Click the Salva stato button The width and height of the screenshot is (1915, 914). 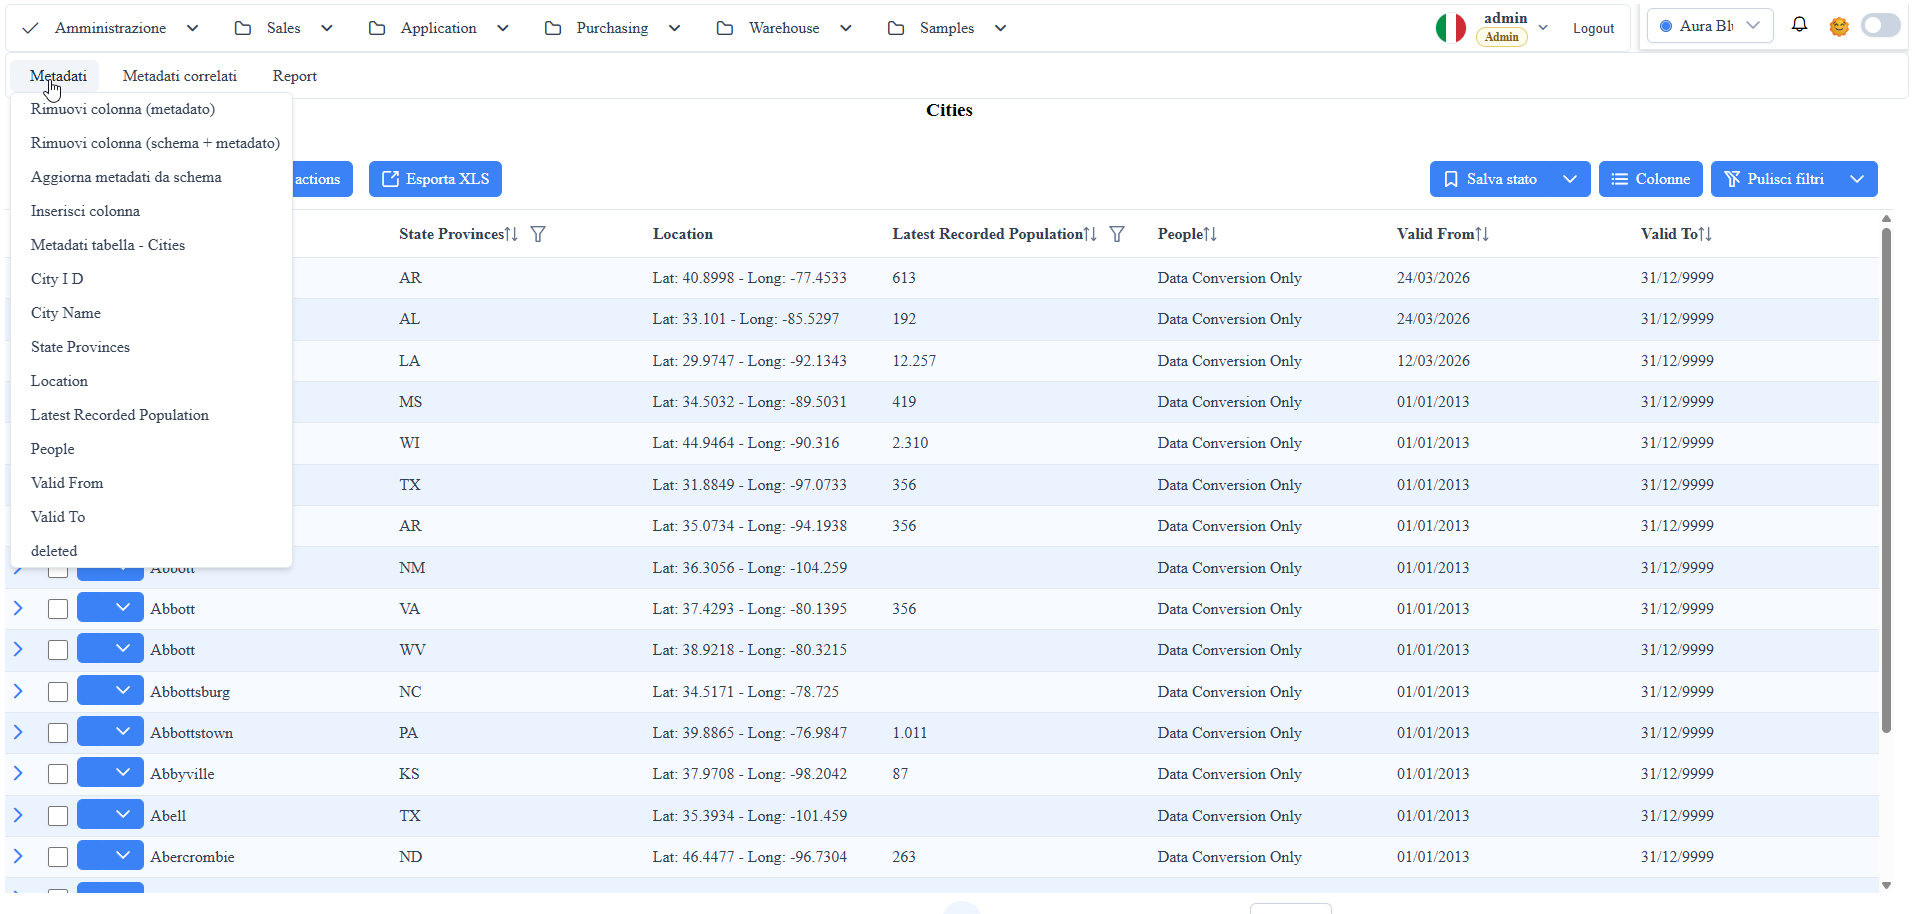point(1490,179)
